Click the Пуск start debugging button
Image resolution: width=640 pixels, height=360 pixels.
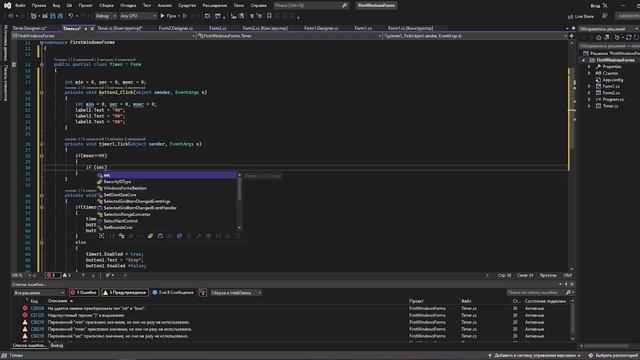(x=168, y=16)
